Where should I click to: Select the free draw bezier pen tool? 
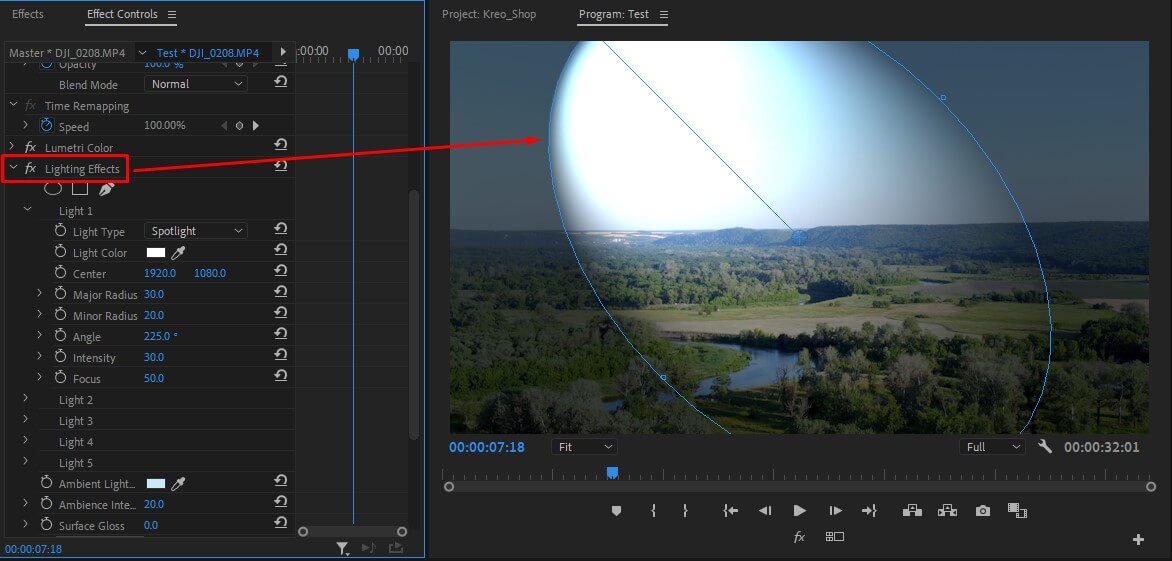pos(106,189)
